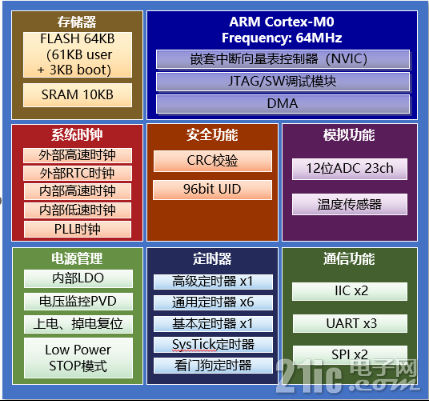Click the 外部RTC时钟 box
The image size is (429, 401).
click(77, 173)
